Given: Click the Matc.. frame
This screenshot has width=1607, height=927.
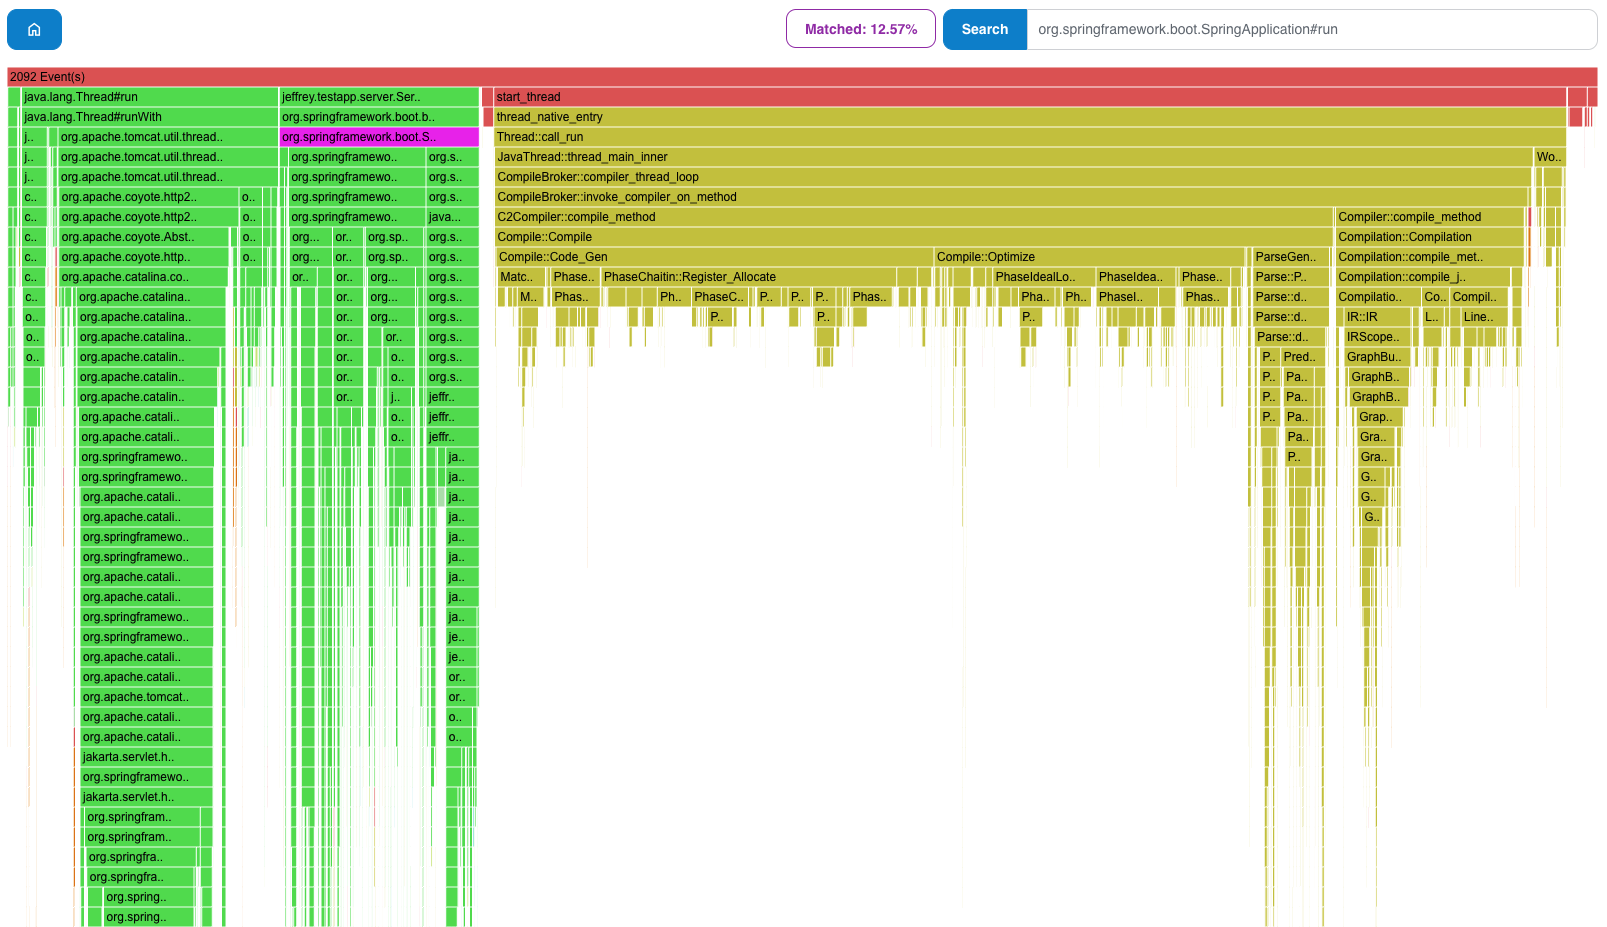Looking at the screenshot, I should pos(521,277).
